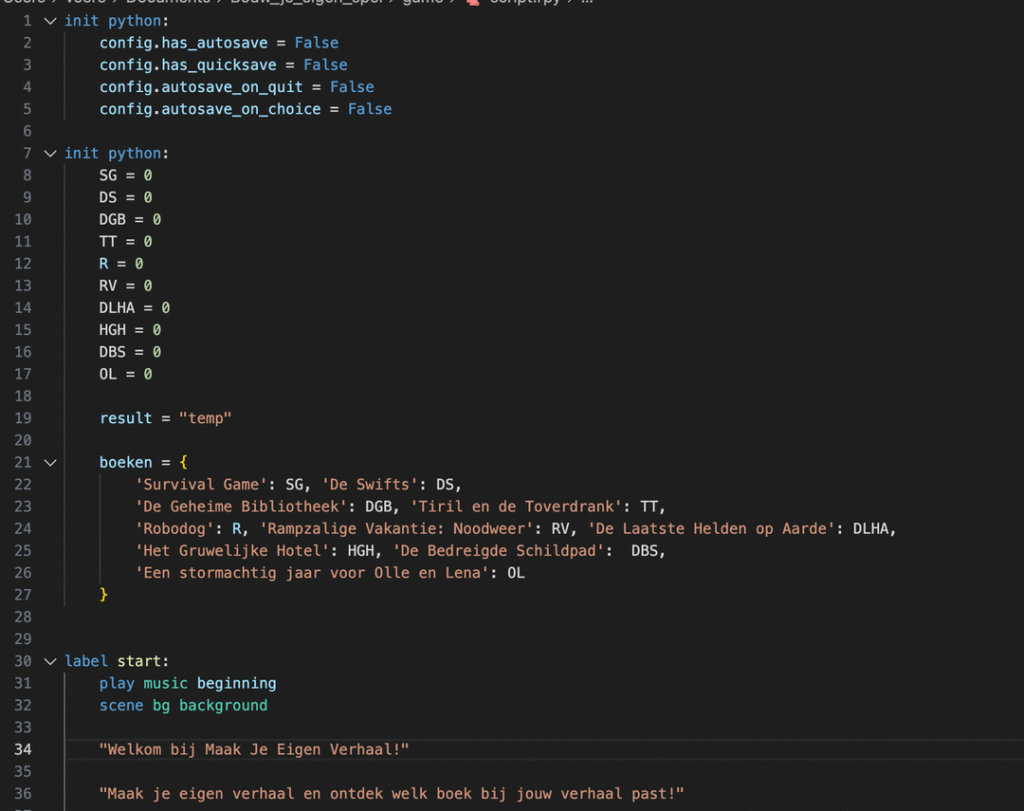Place cursor in "Welkom bij Maak Je Eigen Verhaal!" string
Viewport: 1024px width, 811px height.
[254, 750]
